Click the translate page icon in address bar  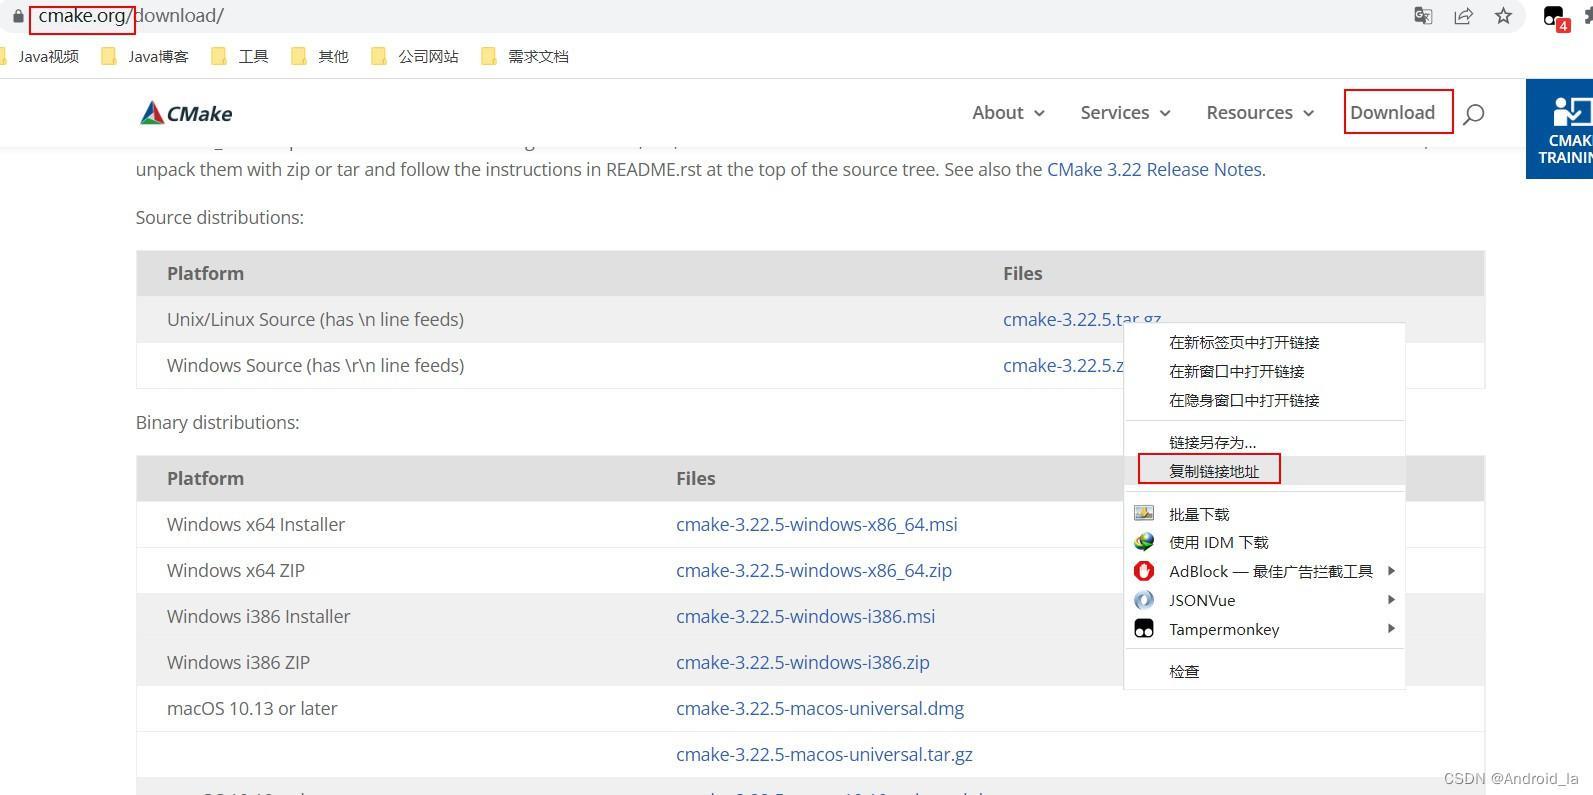pyautogui.click(x=1423, y=16)
